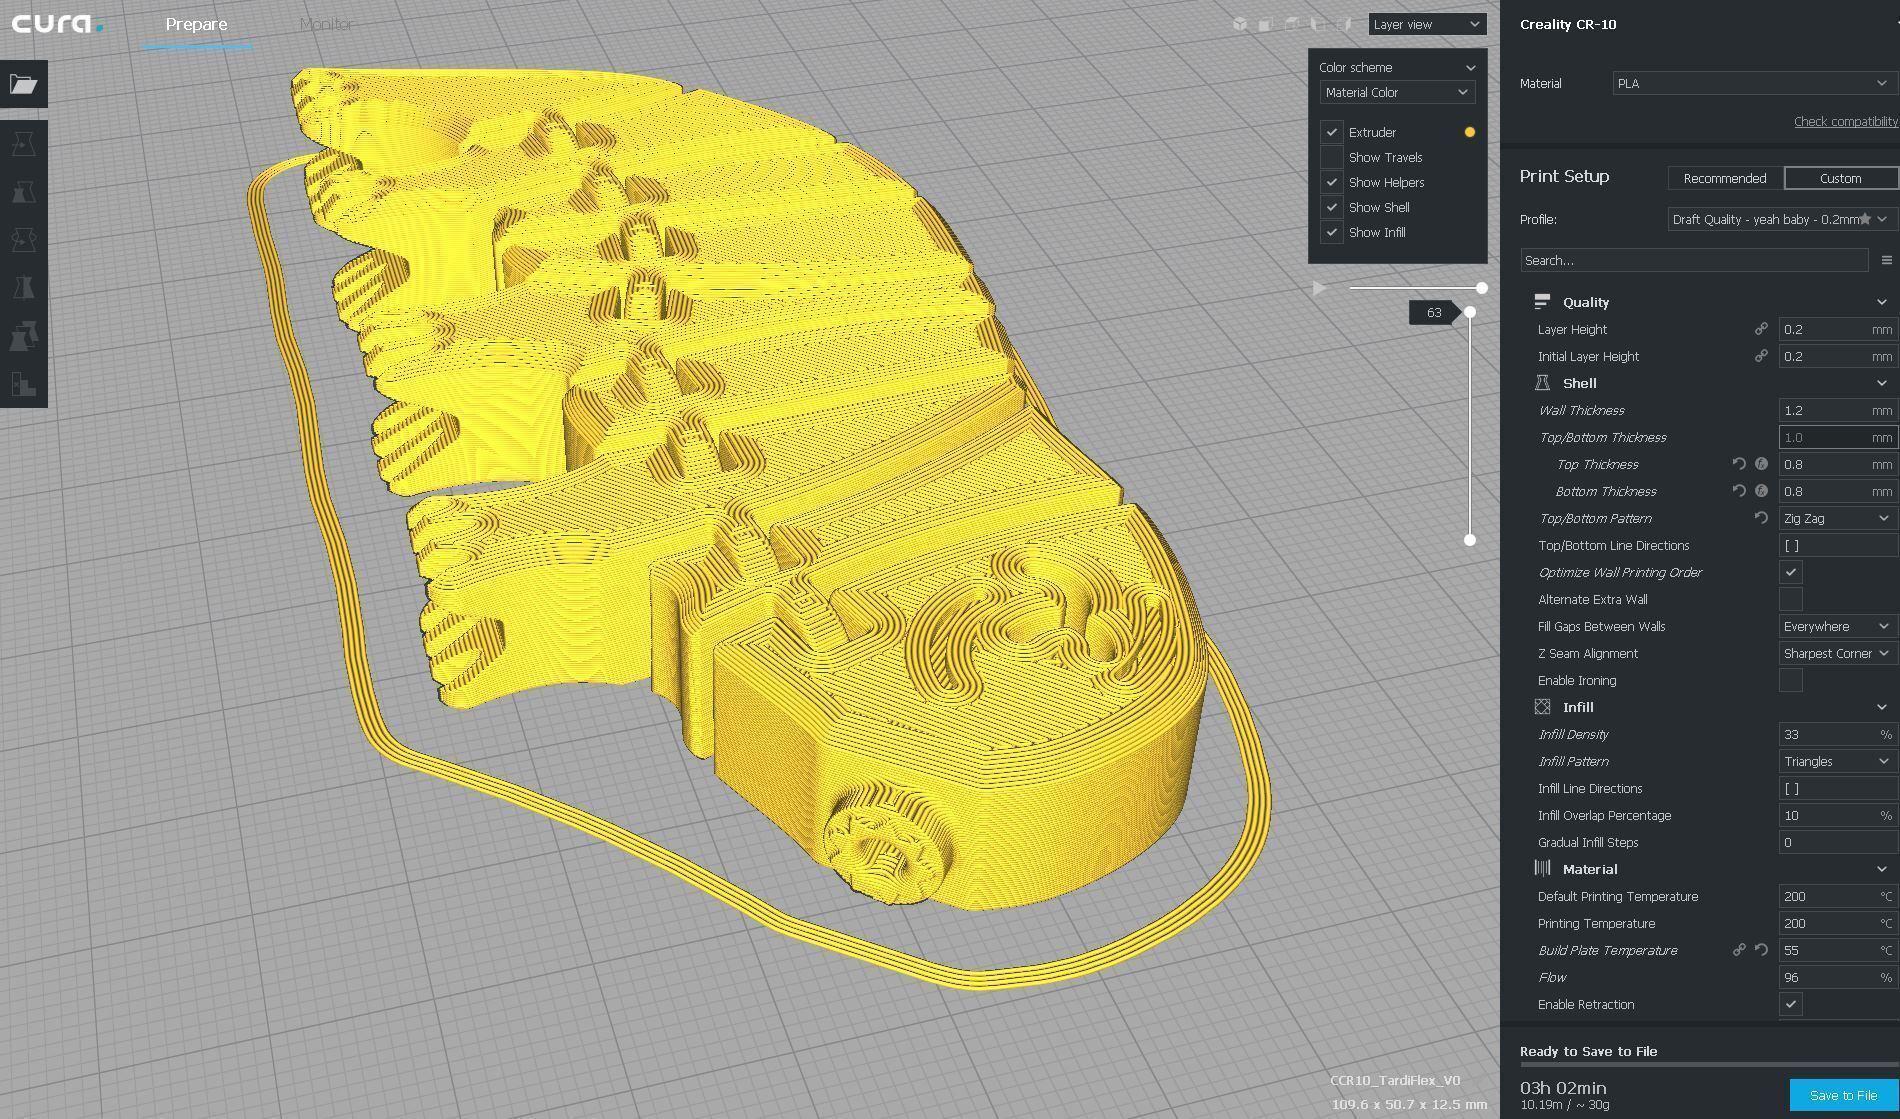This screenshot has height=1119, width=1900.
Task: Click the link icon beside Layer Height
Action: point(1761,329)
